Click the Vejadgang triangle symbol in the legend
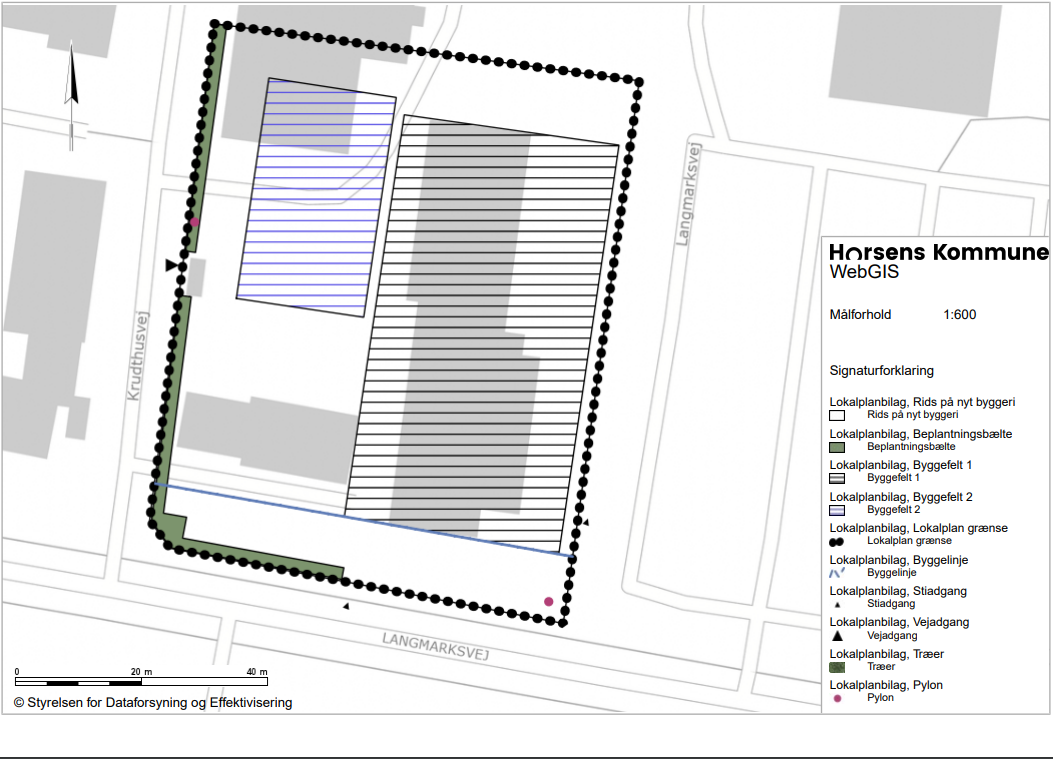Screen dimensions: 1053x759 (x=838, y=635)
